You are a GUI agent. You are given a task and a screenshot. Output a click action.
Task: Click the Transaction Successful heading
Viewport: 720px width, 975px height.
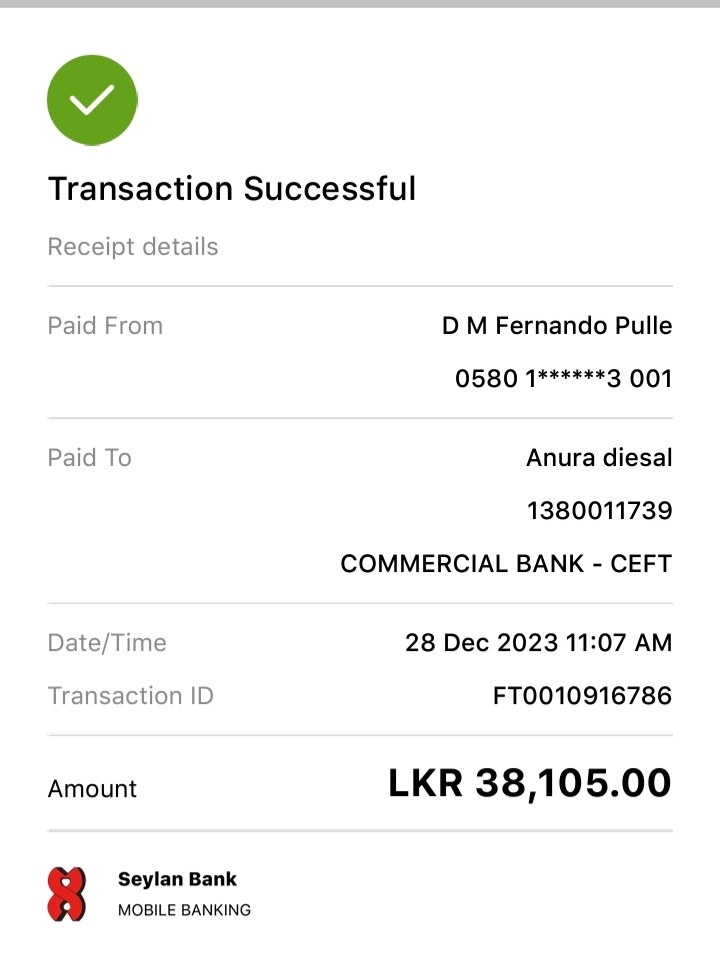232,188
